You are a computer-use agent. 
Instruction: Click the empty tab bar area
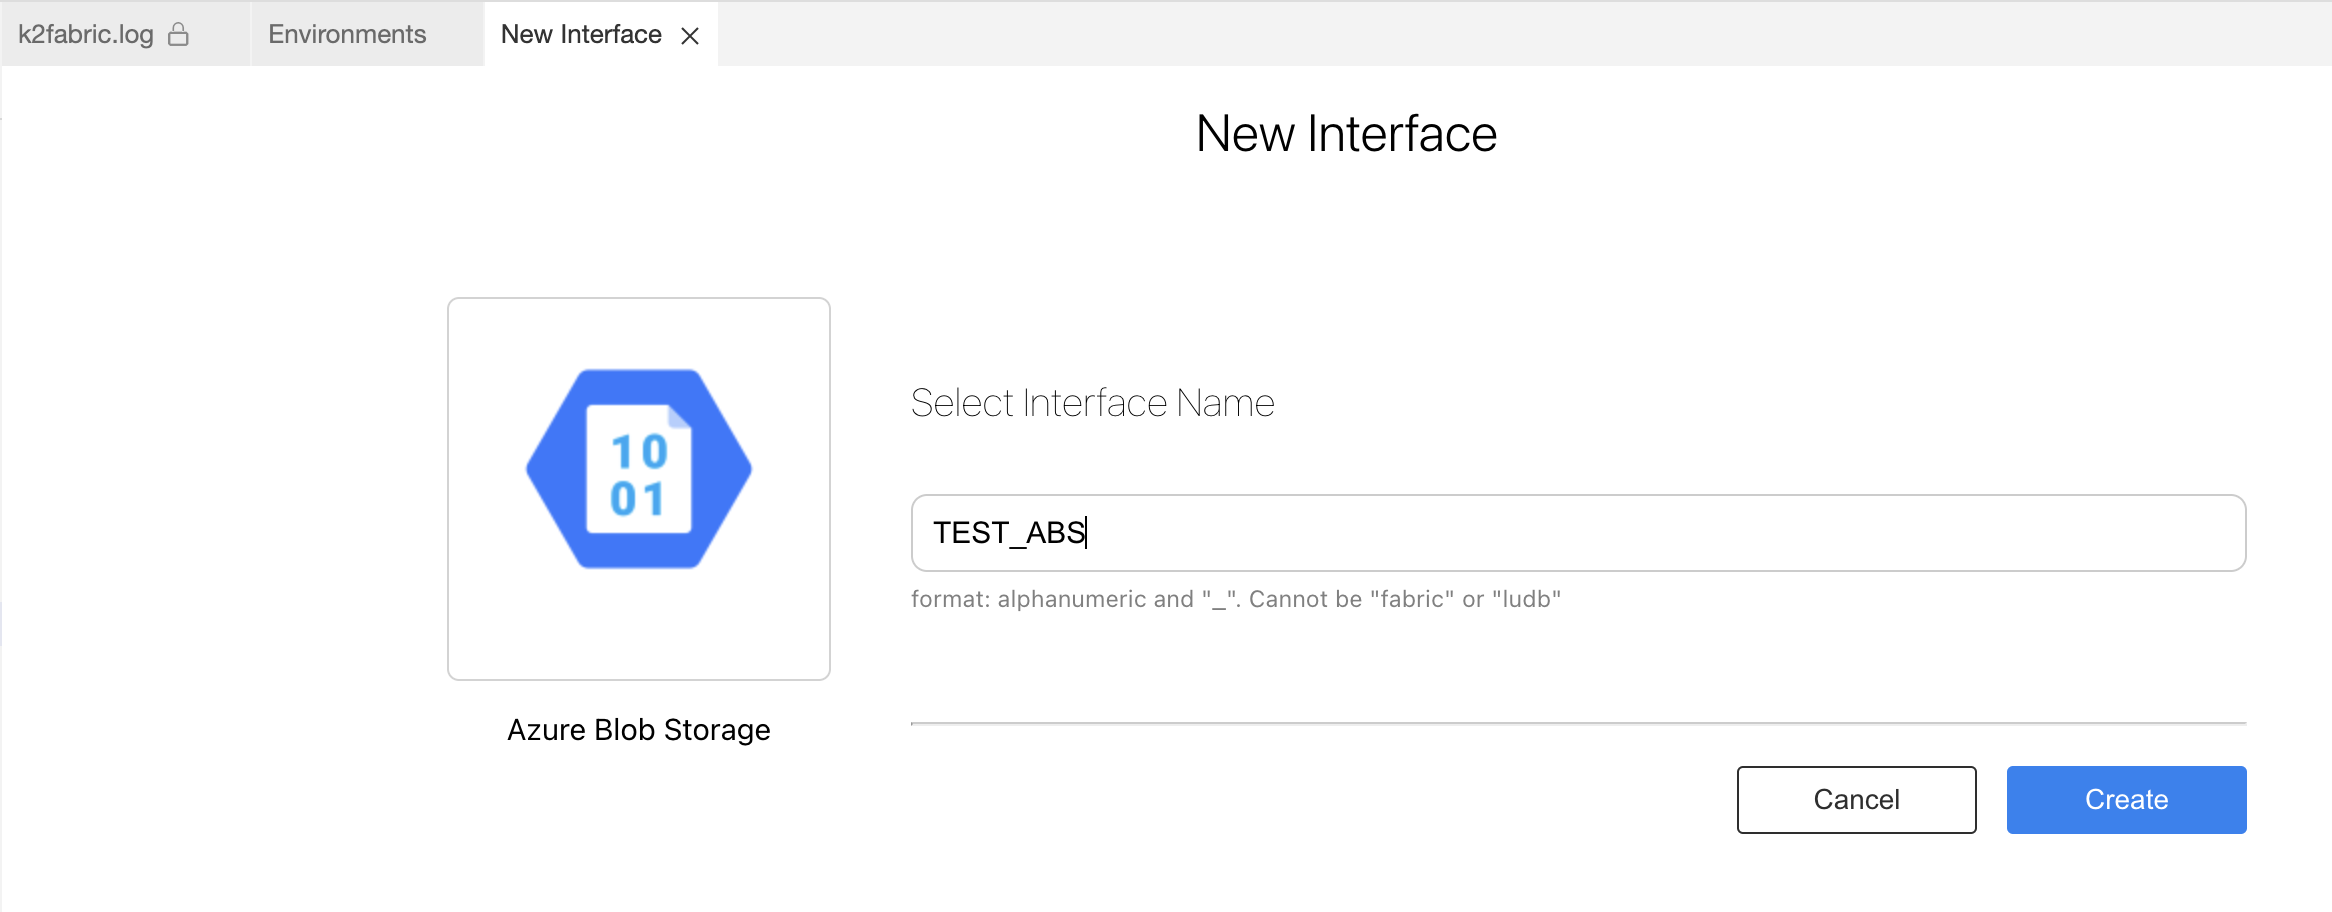[x=1500, y=35]
